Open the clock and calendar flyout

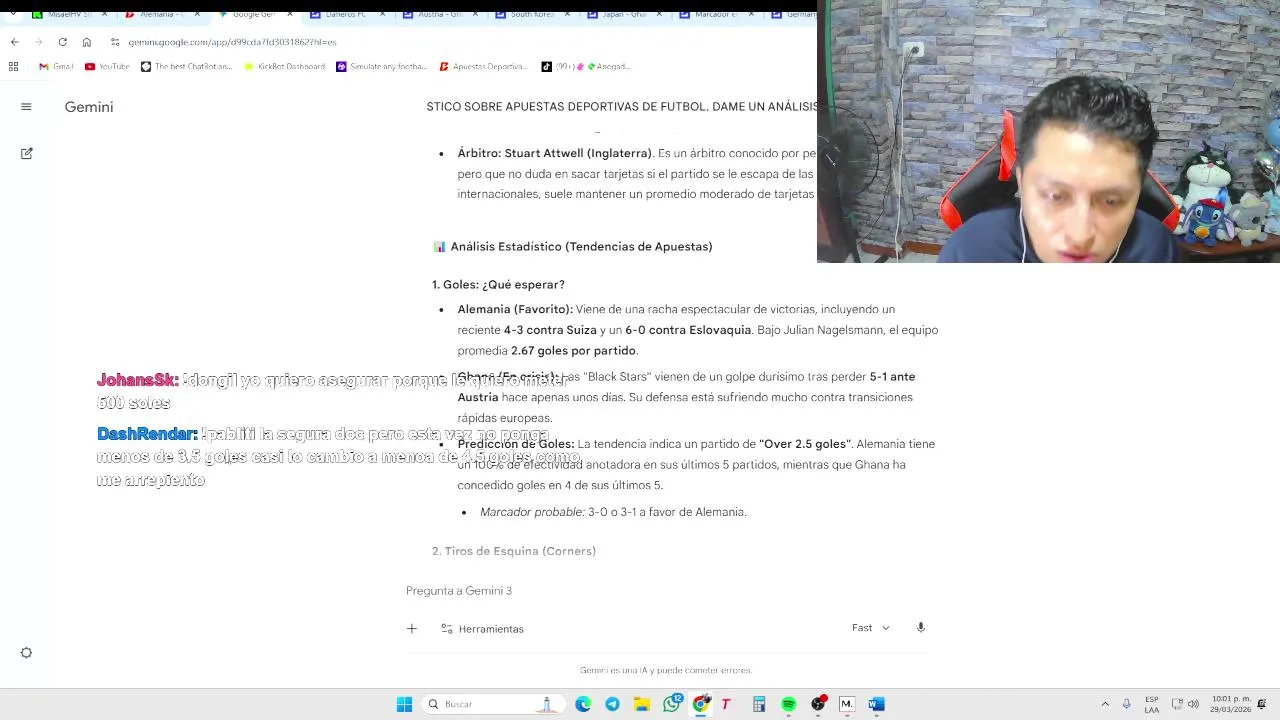1230,704
